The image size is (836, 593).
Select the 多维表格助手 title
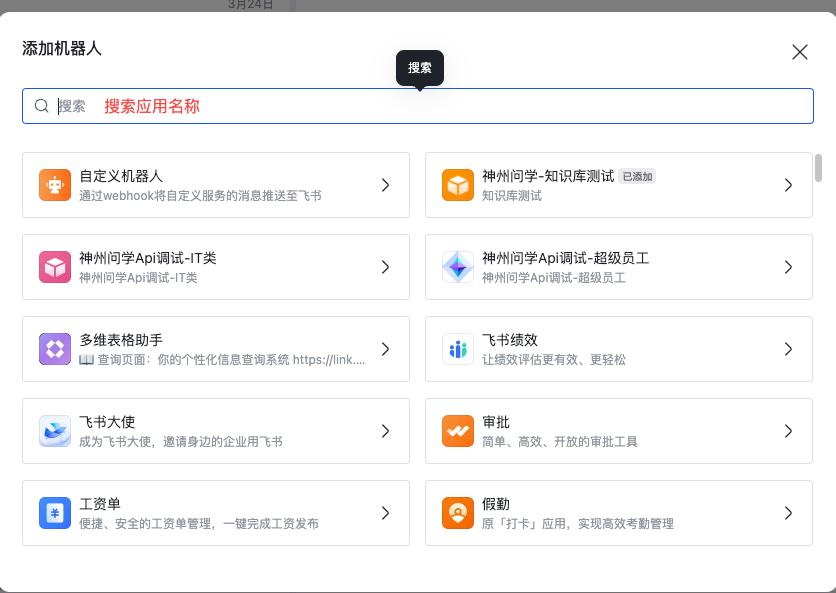[x=121, y=340]
